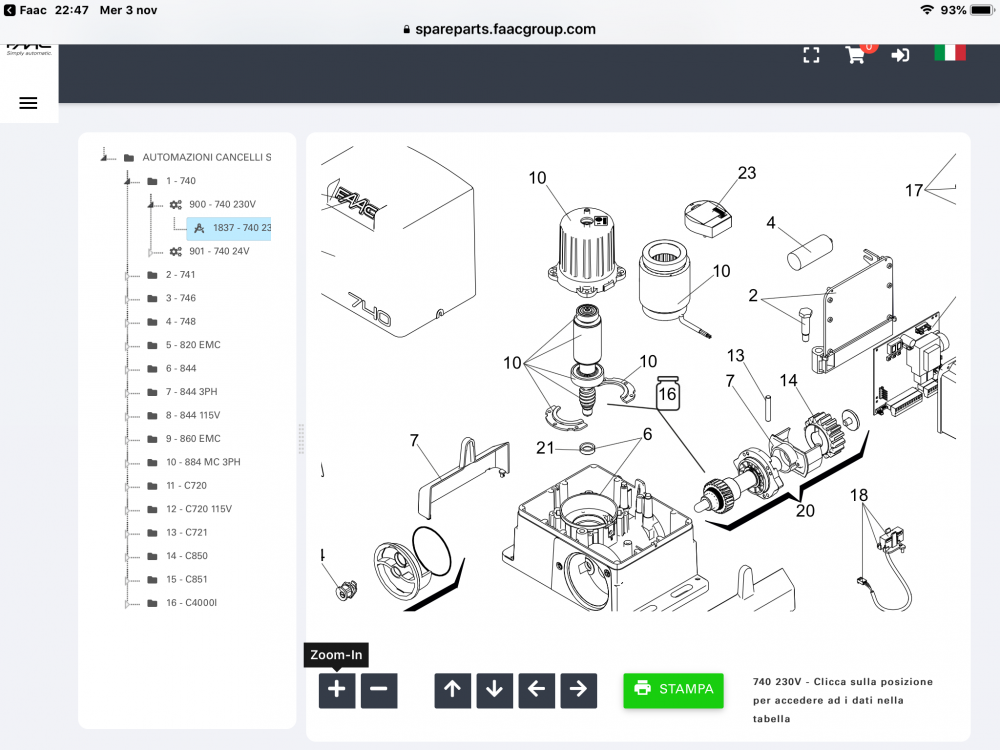This screenshot has width=1000, height=750.
Task: Pan the diagram left
Action: coord(536,689)
